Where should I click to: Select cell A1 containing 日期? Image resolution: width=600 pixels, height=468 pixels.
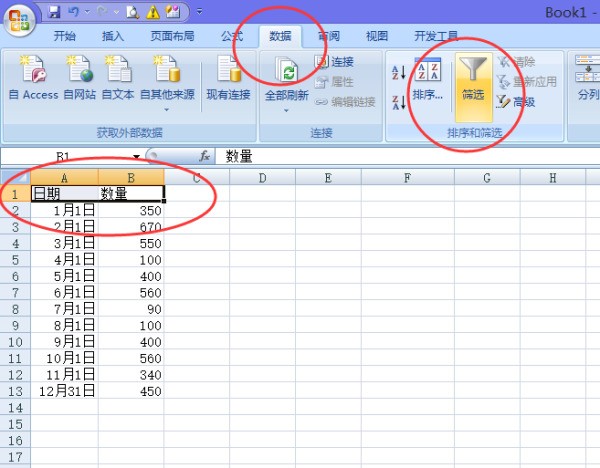click(x=64, y=194)
